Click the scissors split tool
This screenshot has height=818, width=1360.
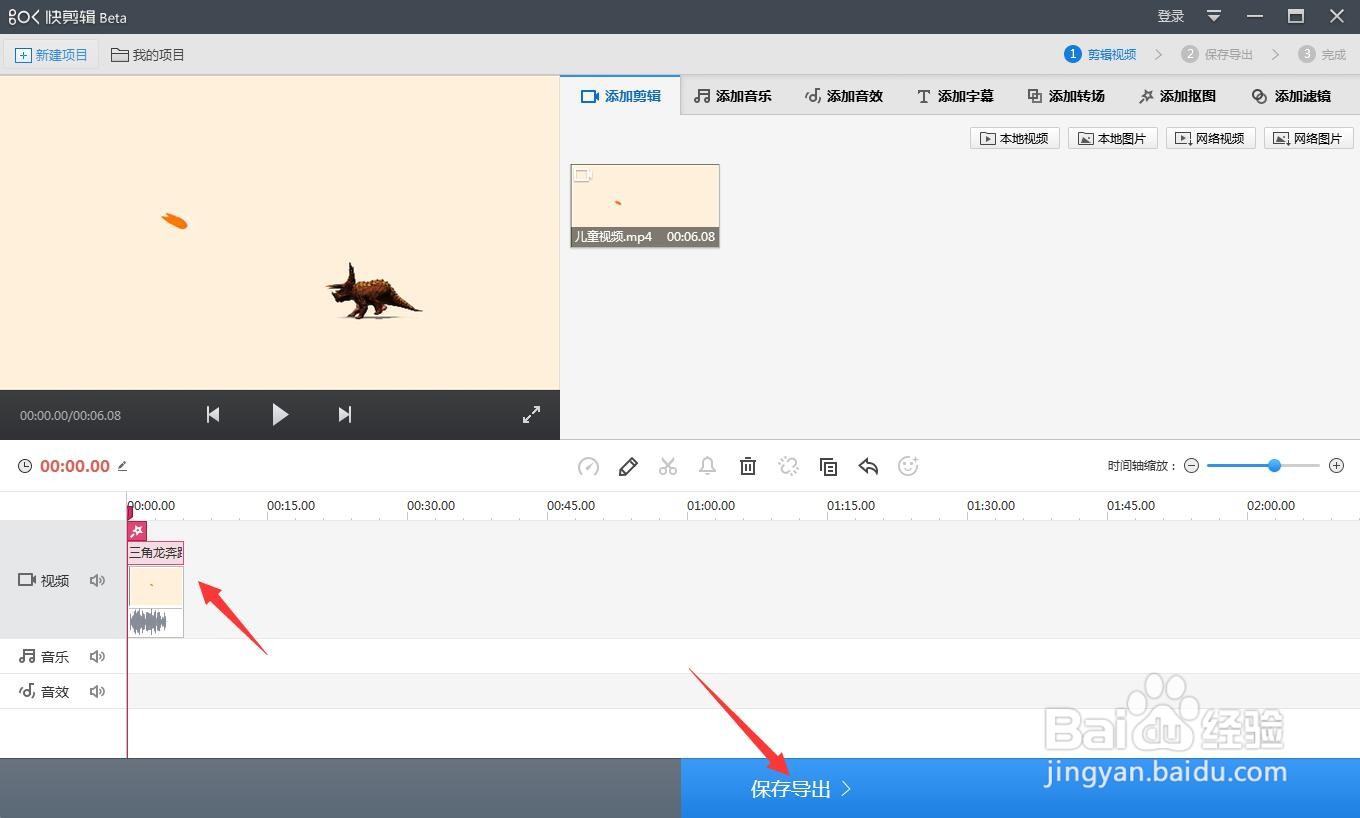point(668,466)
